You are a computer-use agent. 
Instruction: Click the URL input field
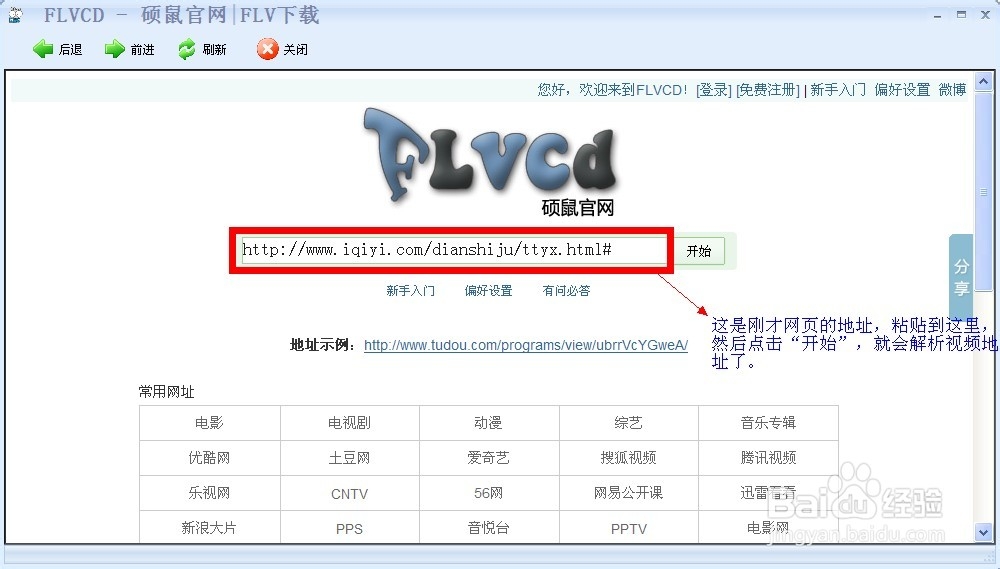click(452, 250)
